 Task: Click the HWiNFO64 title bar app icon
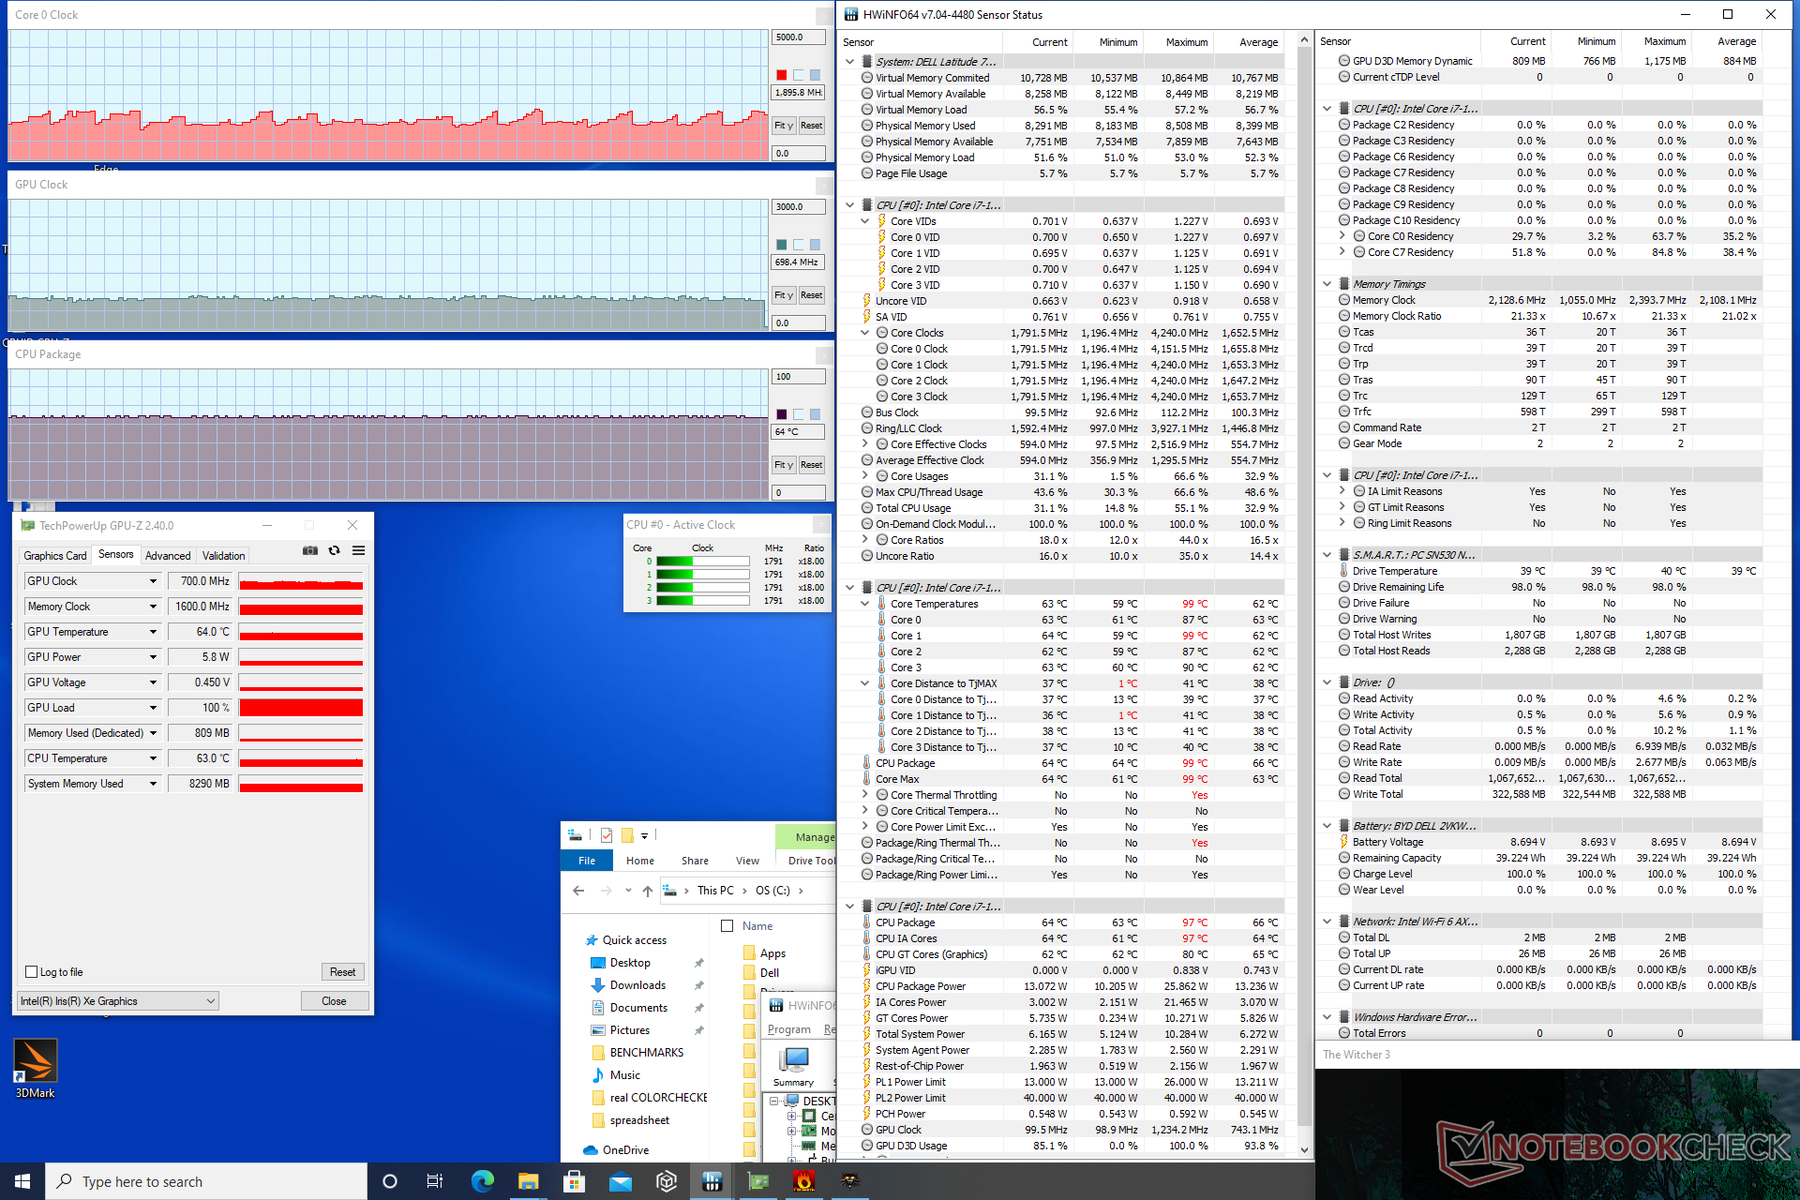[x=851, y=14]
